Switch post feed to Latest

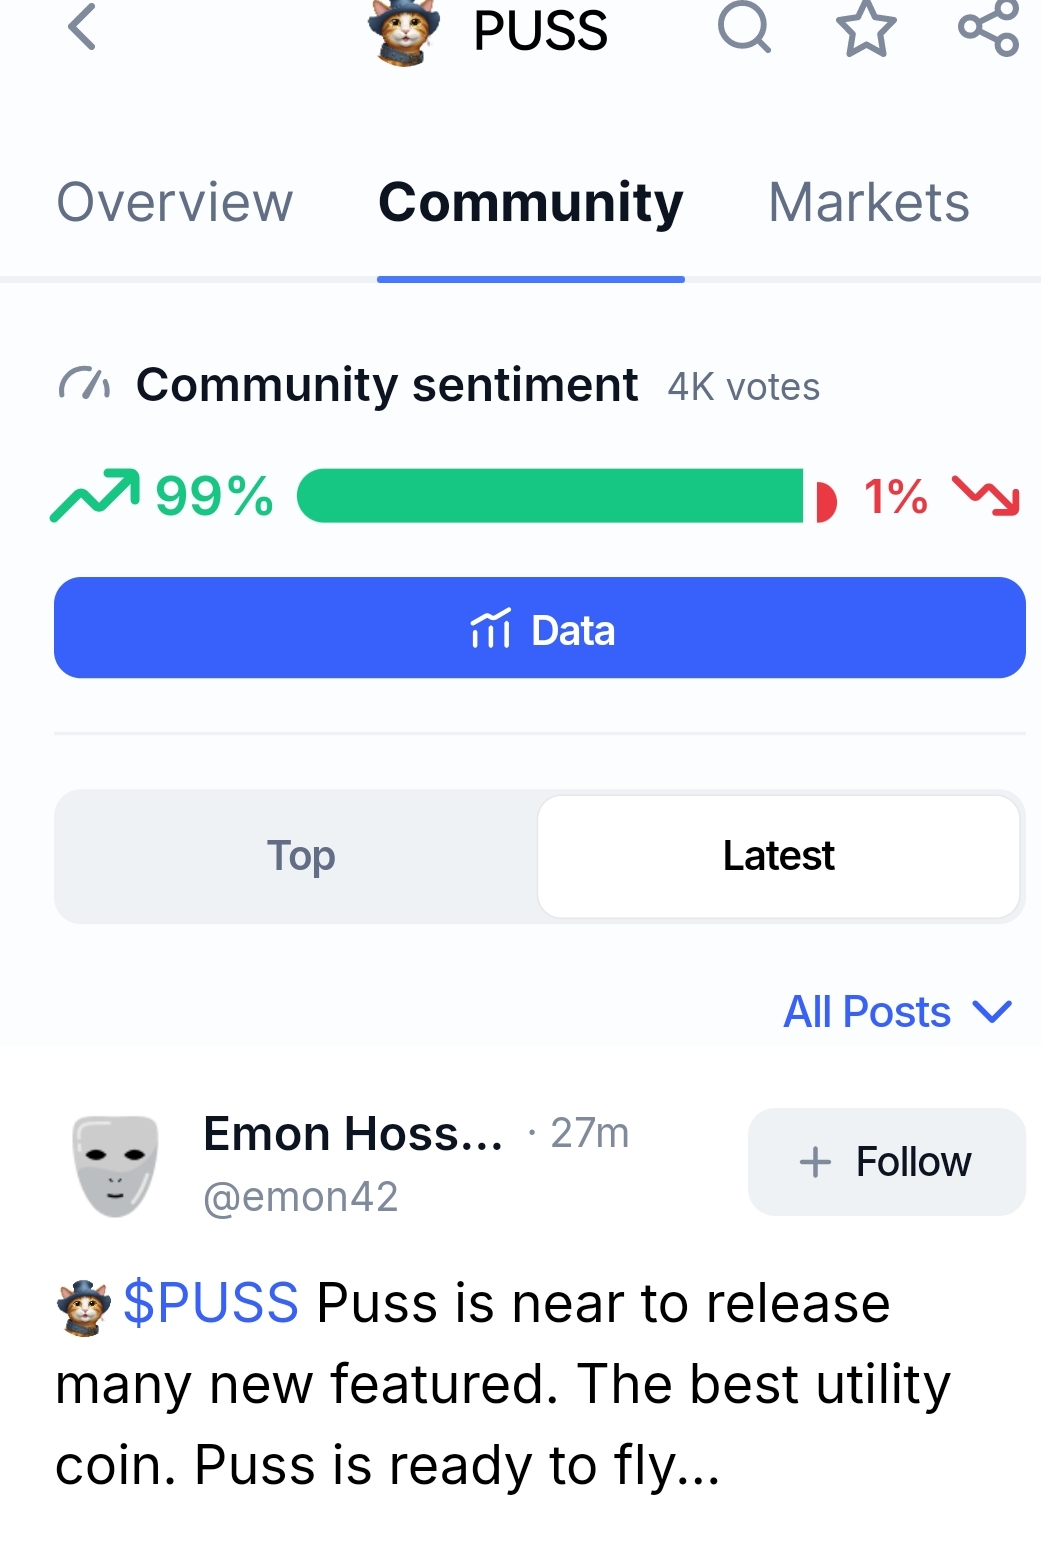pos(778,856)
